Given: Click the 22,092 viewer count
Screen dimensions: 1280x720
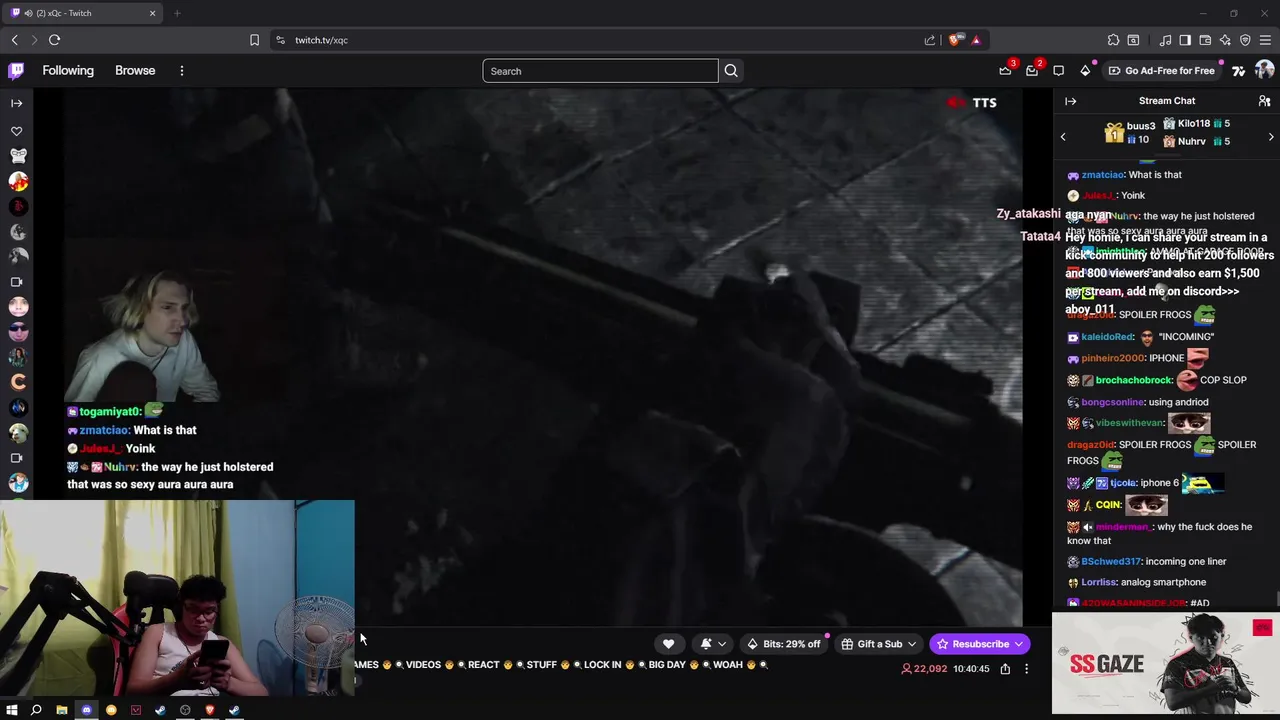Looking at the screenshot, I should [924, 669].
